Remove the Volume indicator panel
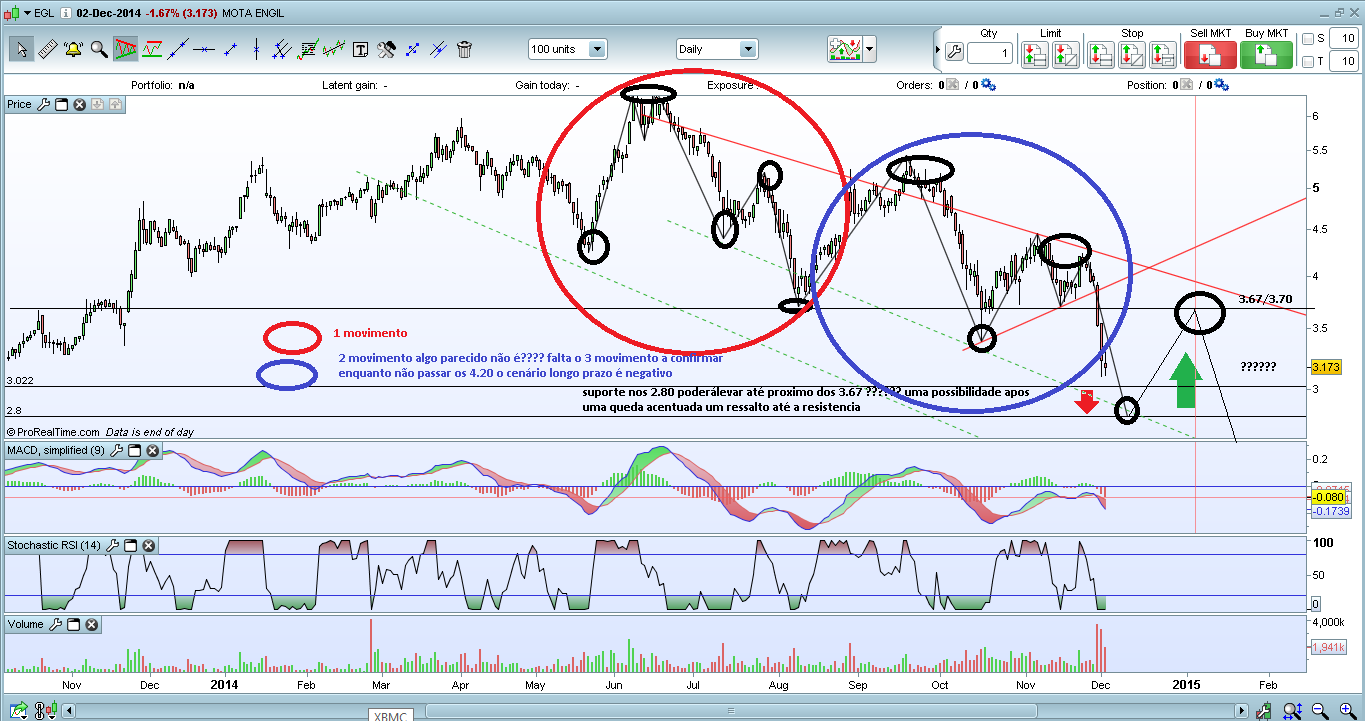This screenshot has height=721, width=1365. click(x=92, y=625)
